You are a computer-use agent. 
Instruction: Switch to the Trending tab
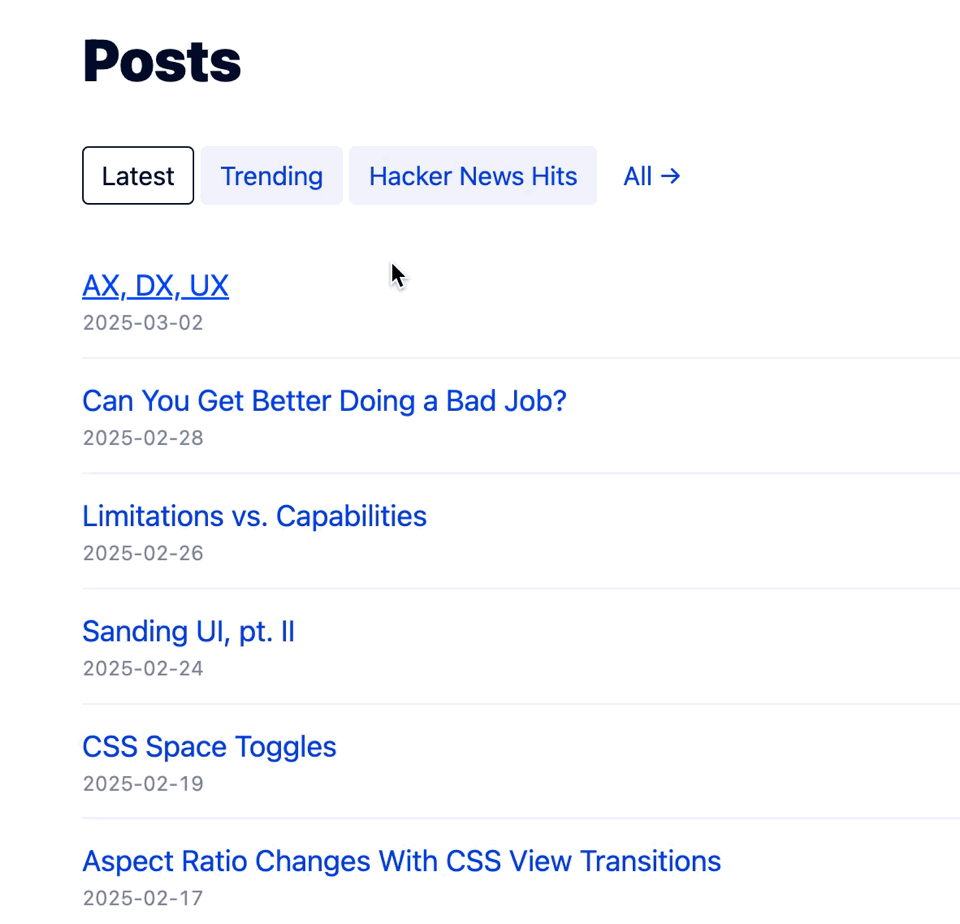point(271,176)
